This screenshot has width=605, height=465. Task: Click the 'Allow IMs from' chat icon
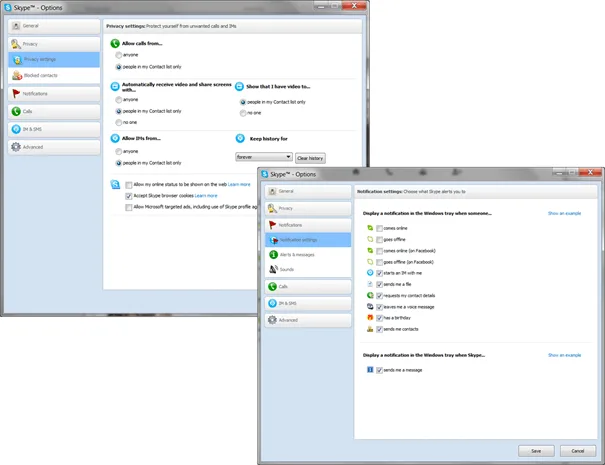pos(115,138)
